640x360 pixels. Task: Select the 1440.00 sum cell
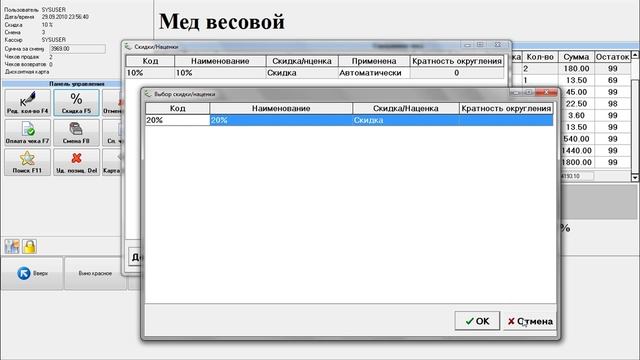[x=576, y=151]
